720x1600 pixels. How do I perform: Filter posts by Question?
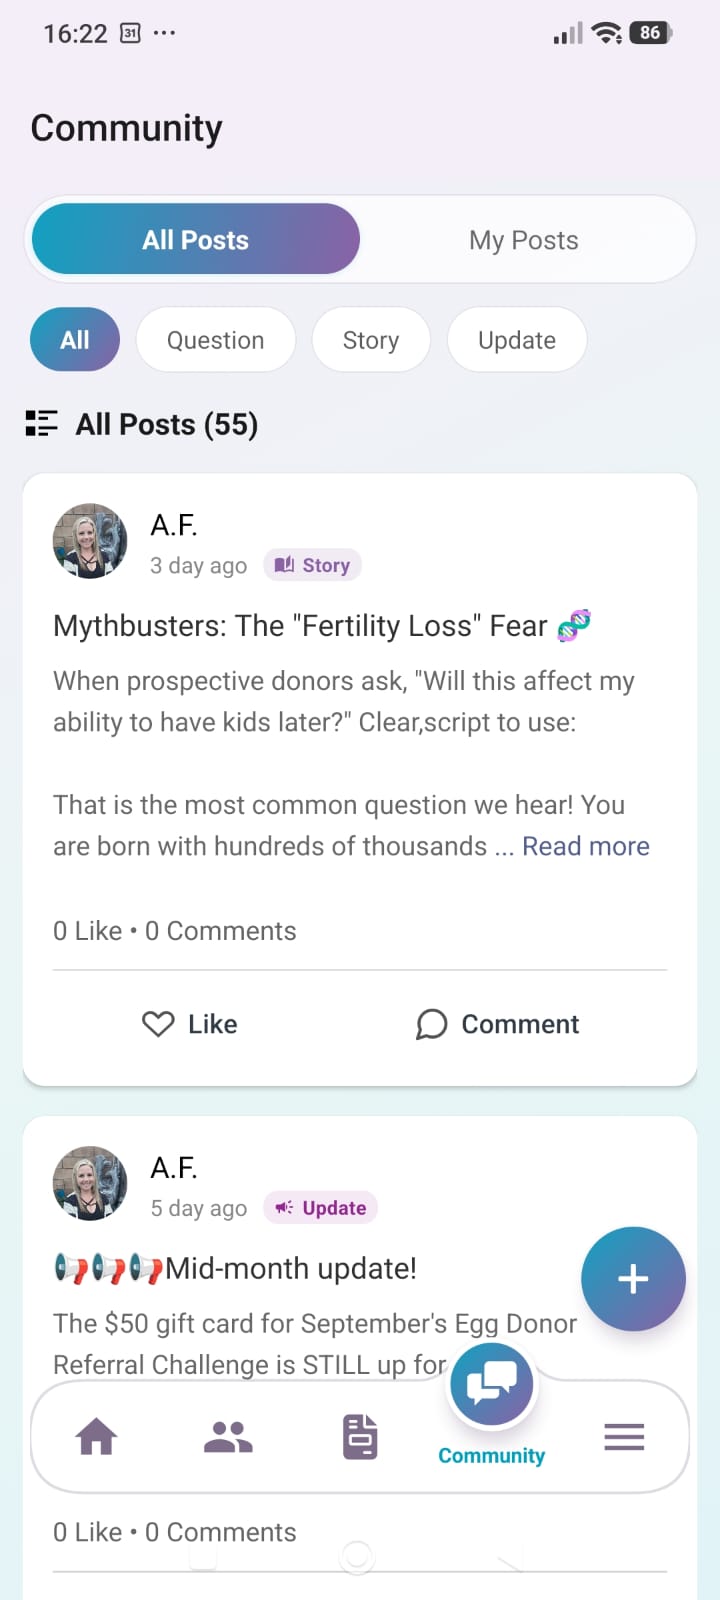[215, 340]
